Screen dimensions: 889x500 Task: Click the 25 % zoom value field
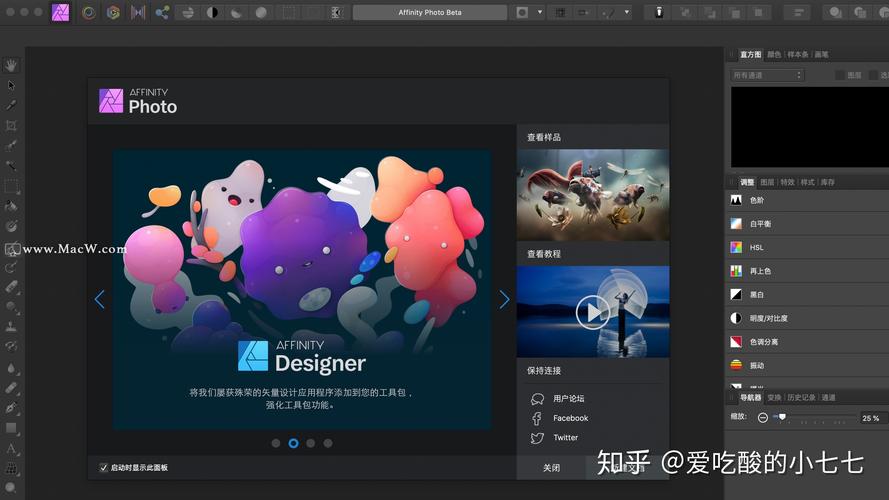coord(874,418)
